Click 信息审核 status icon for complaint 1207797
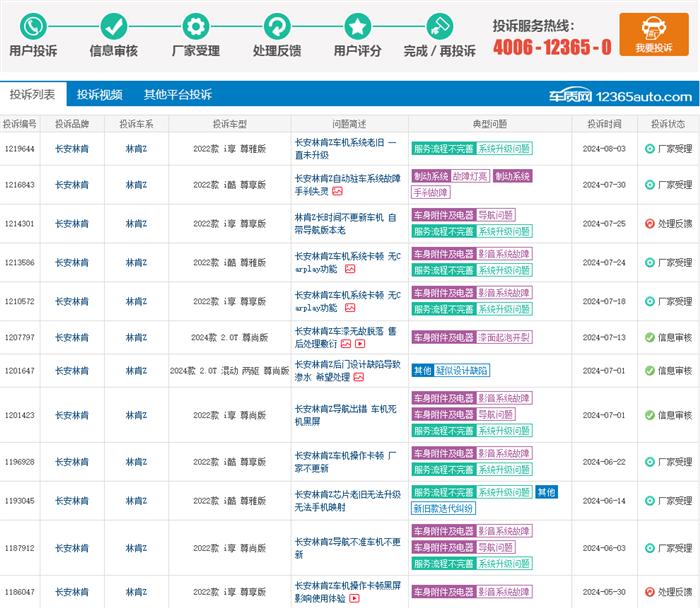This screenshot has height=608, width=700. 650,337
